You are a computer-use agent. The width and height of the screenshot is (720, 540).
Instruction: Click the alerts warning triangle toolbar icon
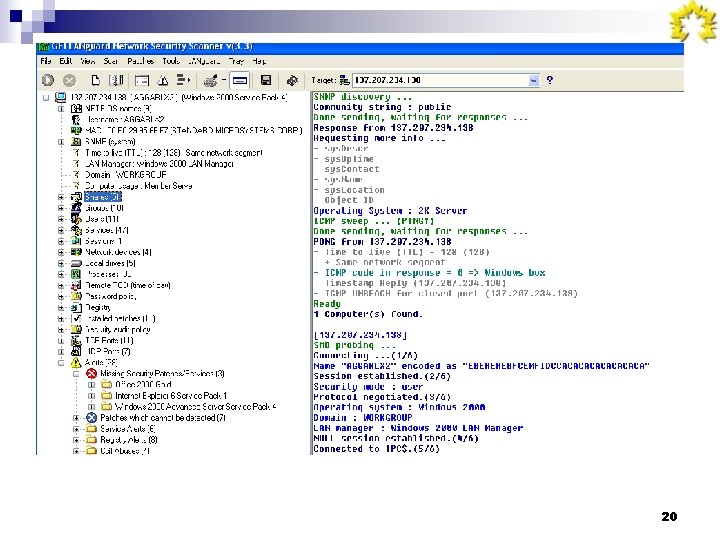click(x=163, y=81)
